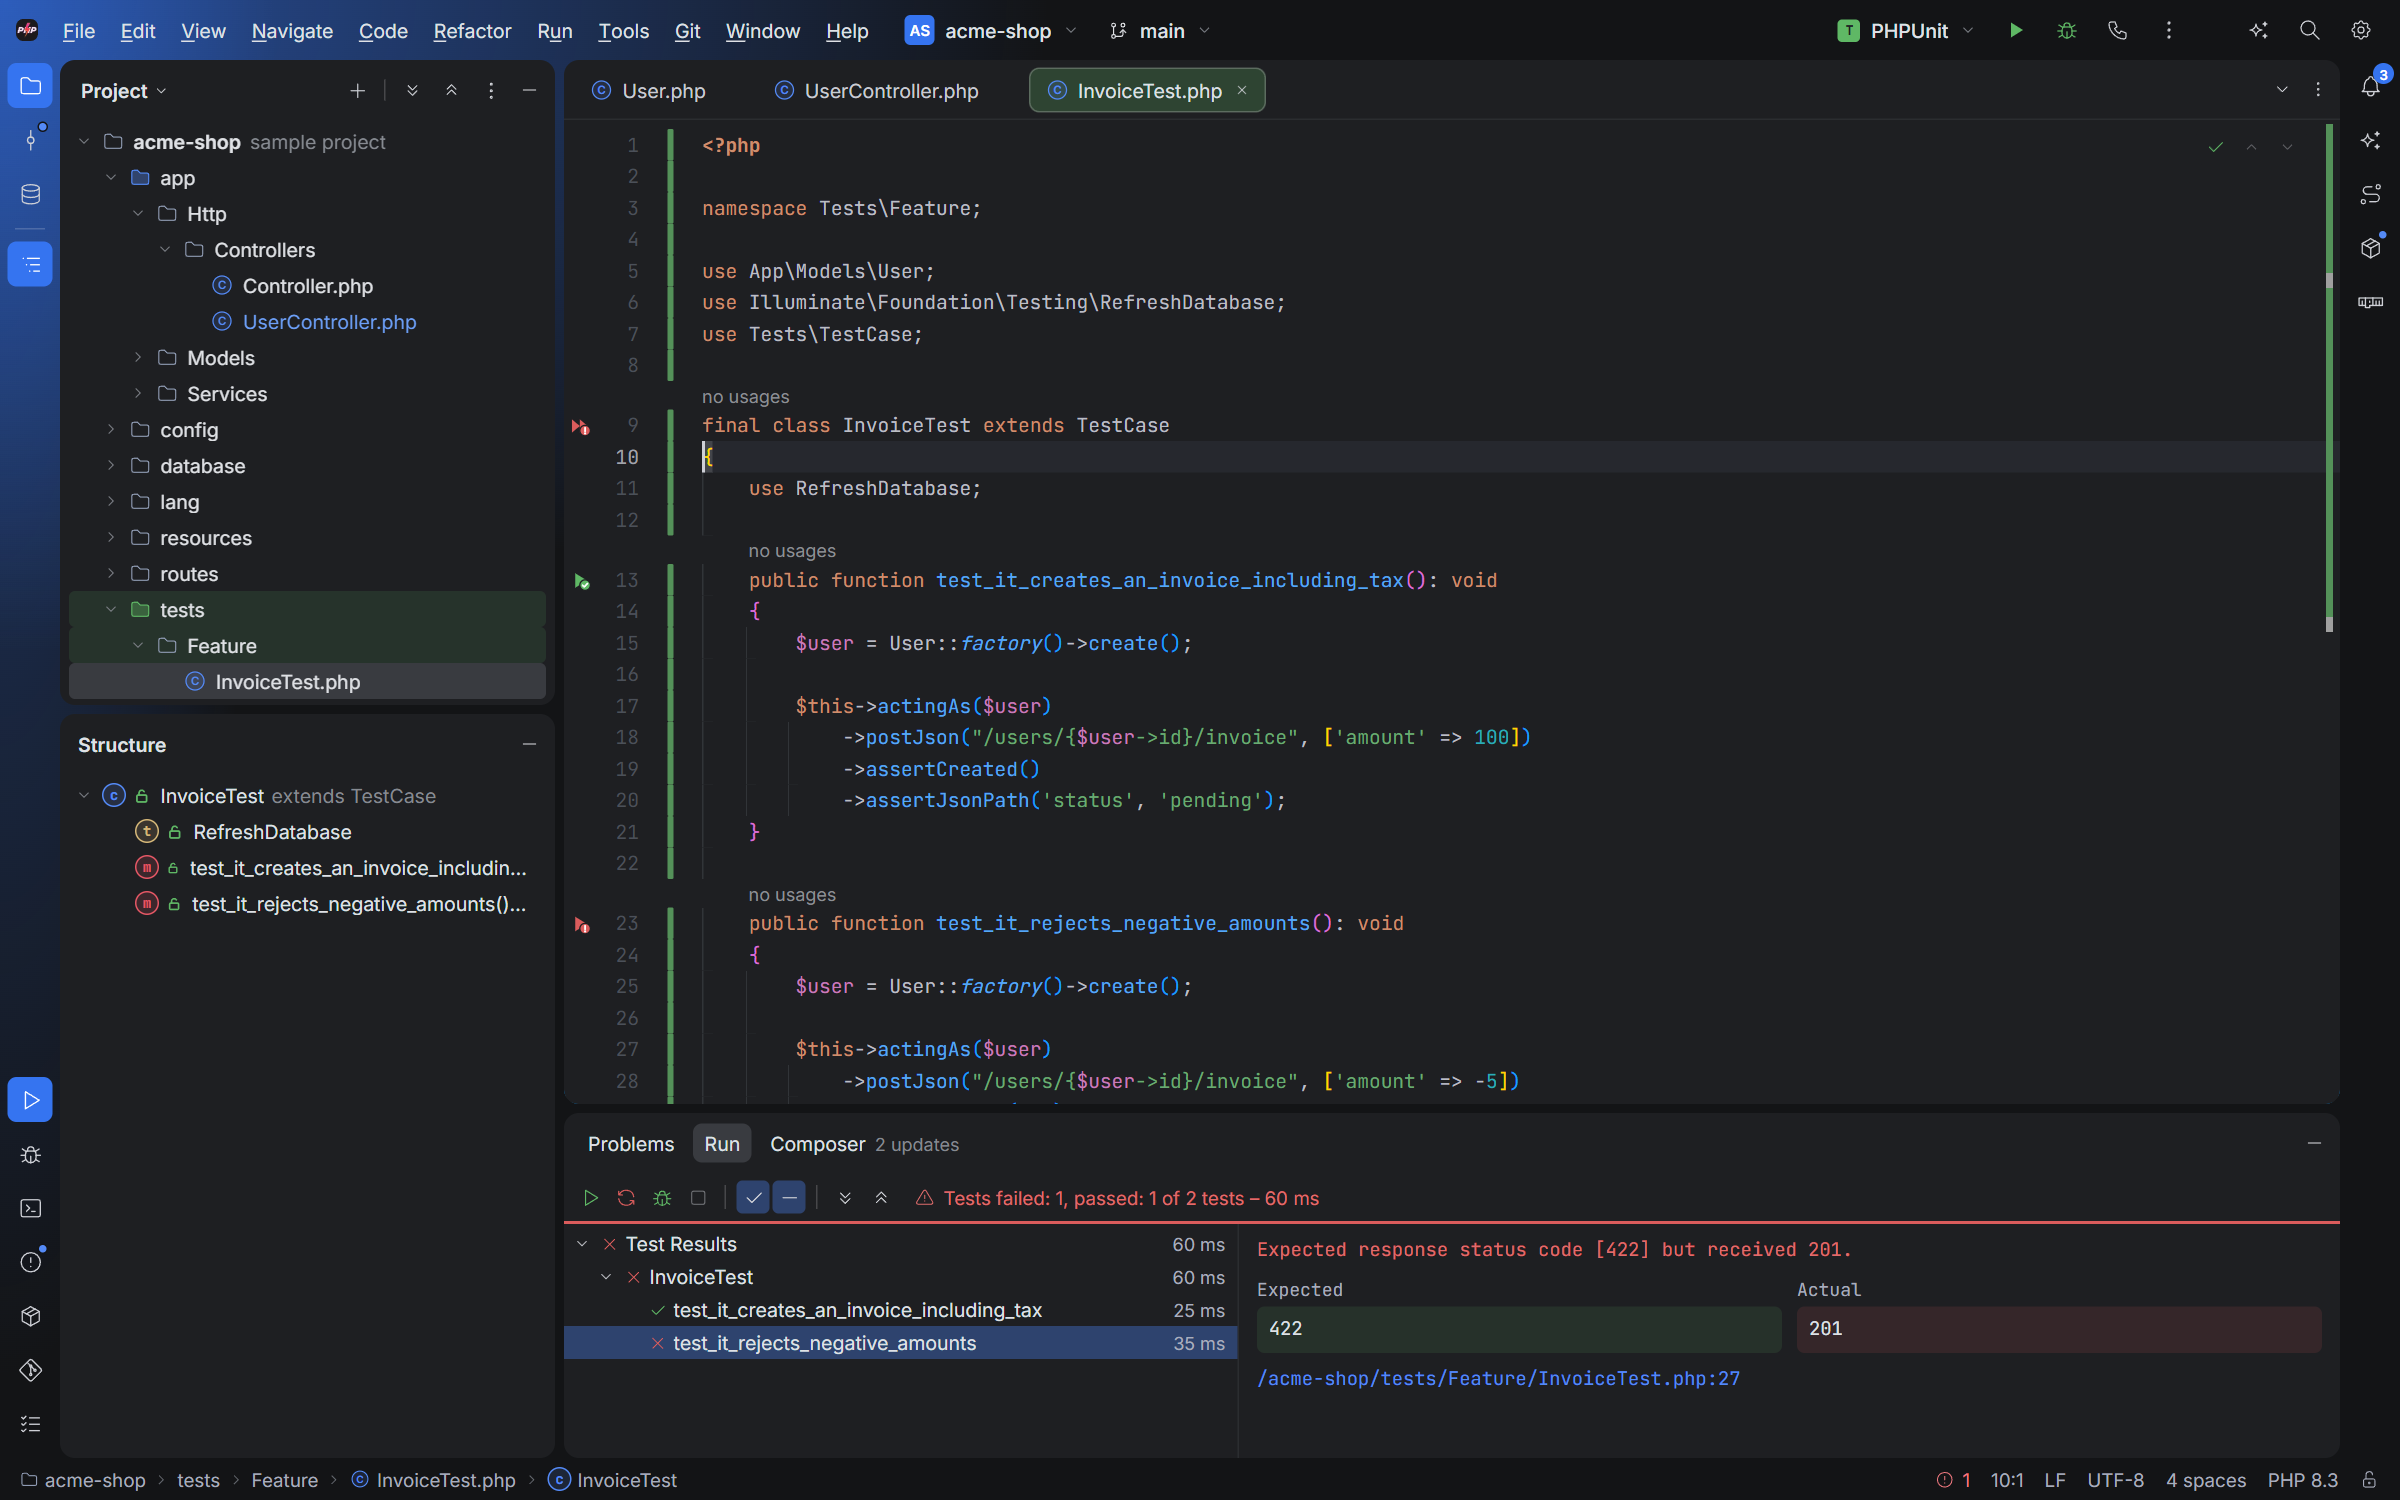Collapse InvoiceTest node in test results
The height and width of the screenshot is (1500, 2400).
(x=606, y=1277)
